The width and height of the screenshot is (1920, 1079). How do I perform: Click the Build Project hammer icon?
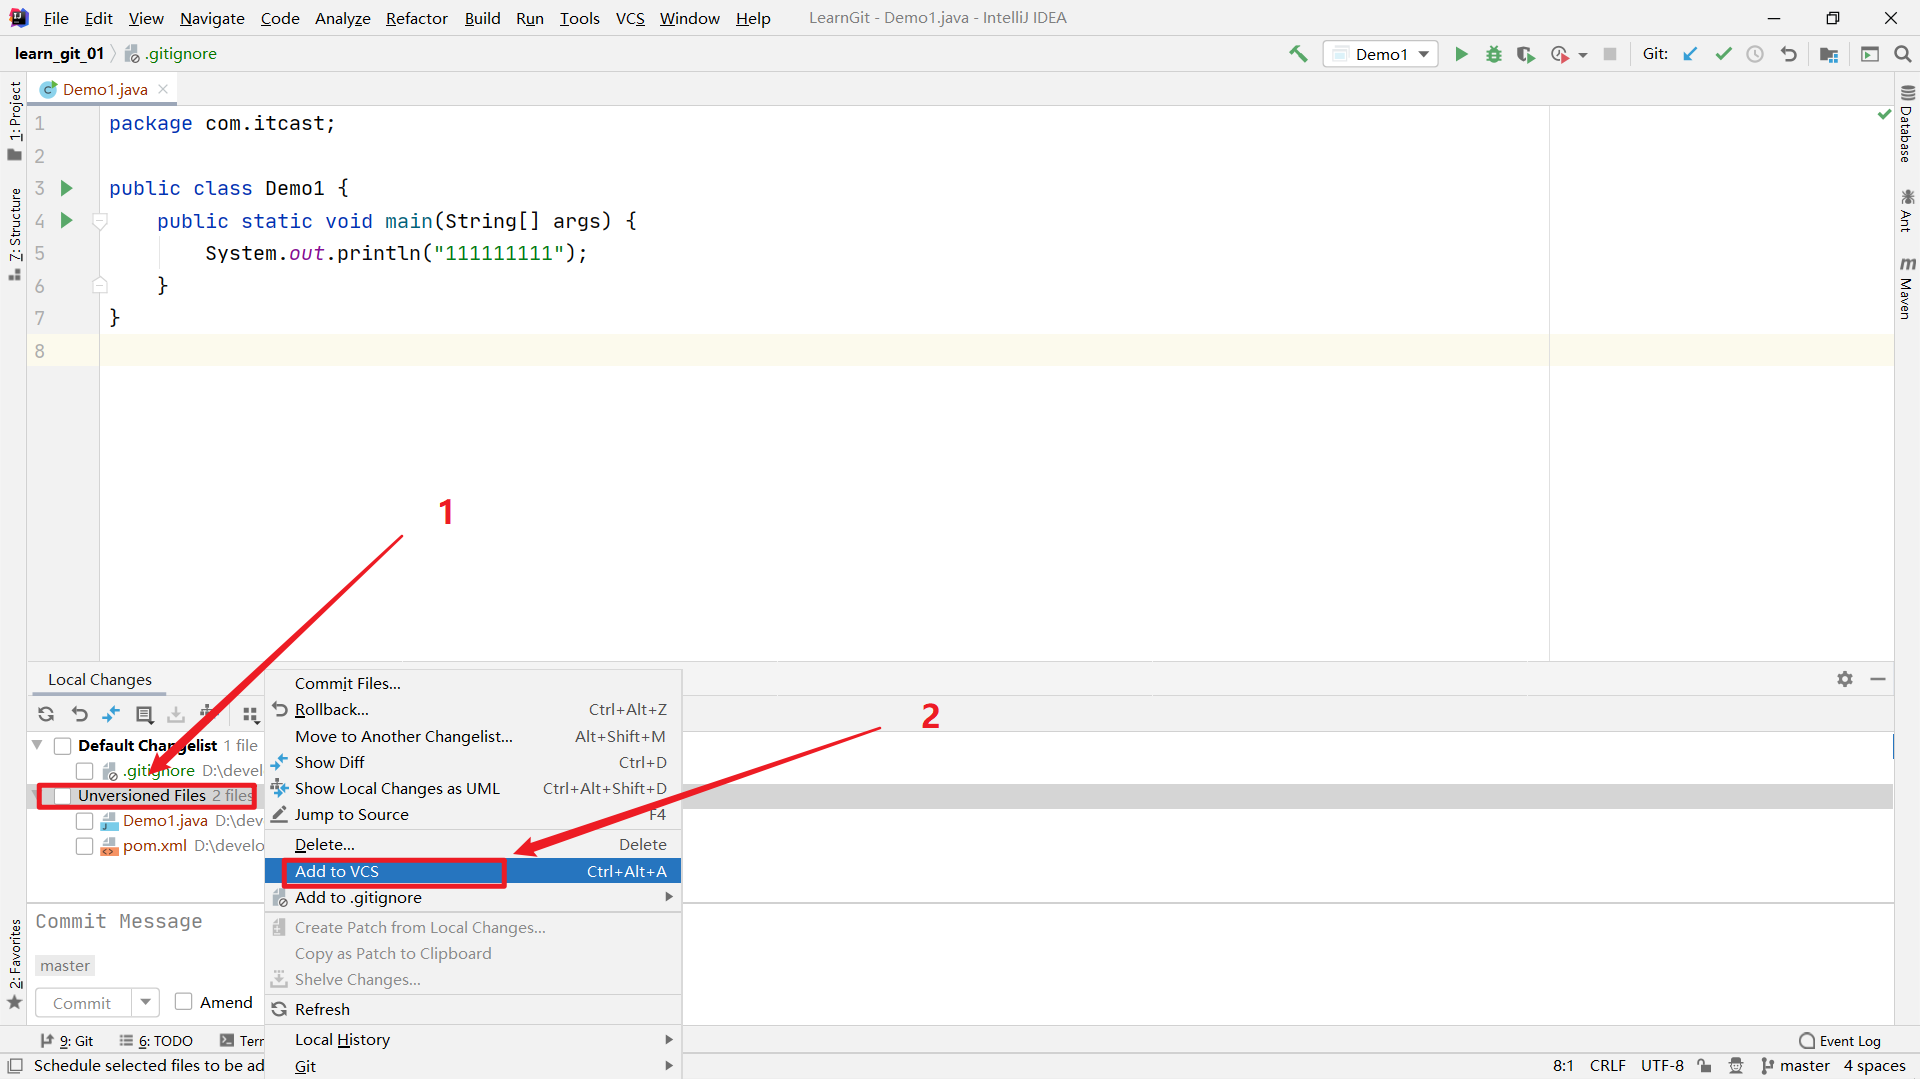(x=1298, y=54)
